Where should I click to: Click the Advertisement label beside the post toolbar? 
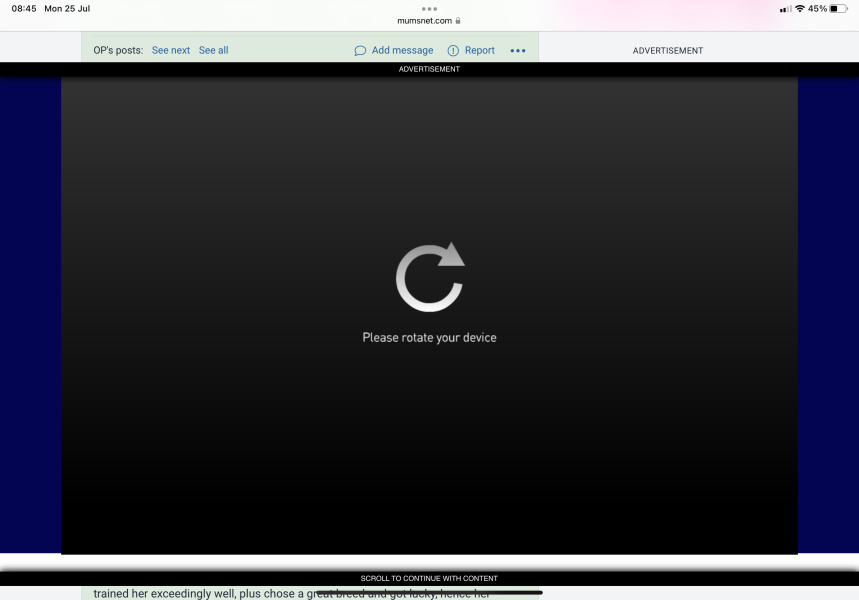click(667, 50)
